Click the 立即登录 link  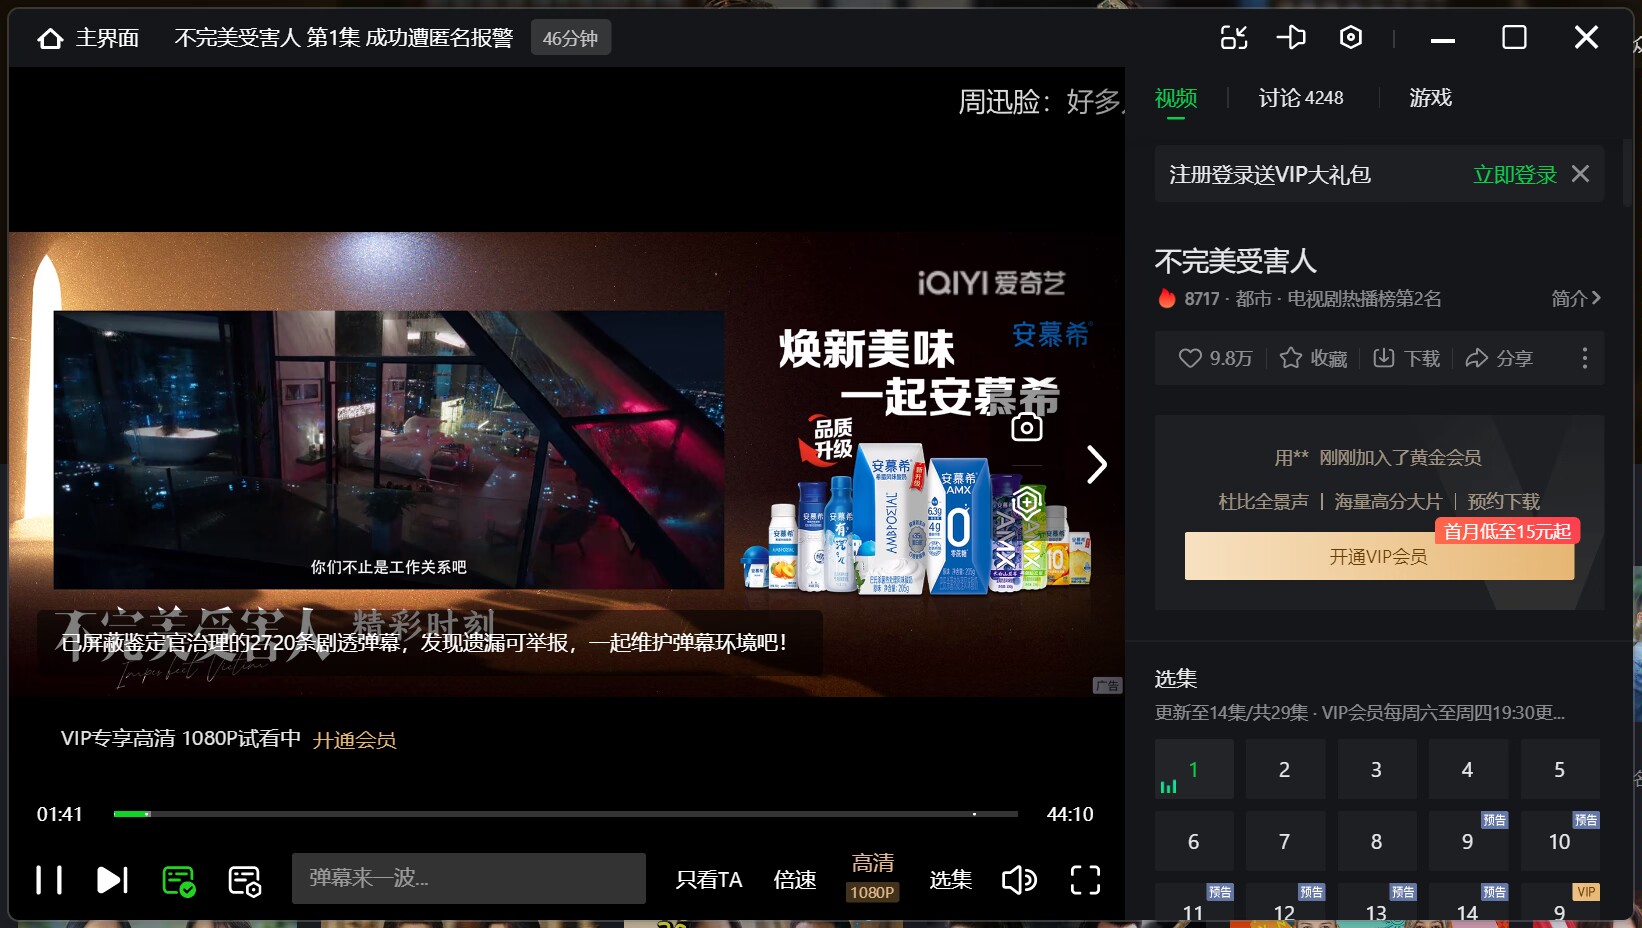coord(1515,175)
